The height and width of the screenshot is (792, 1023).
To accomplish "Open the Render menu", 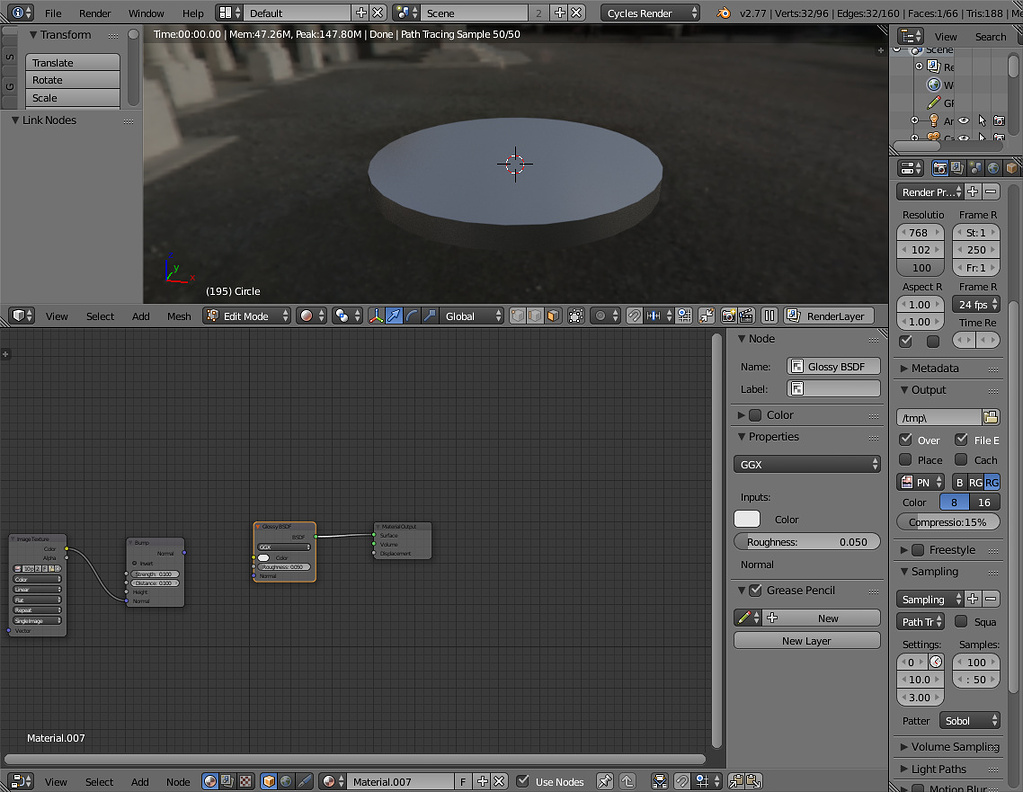I will [x=95, y=13].
